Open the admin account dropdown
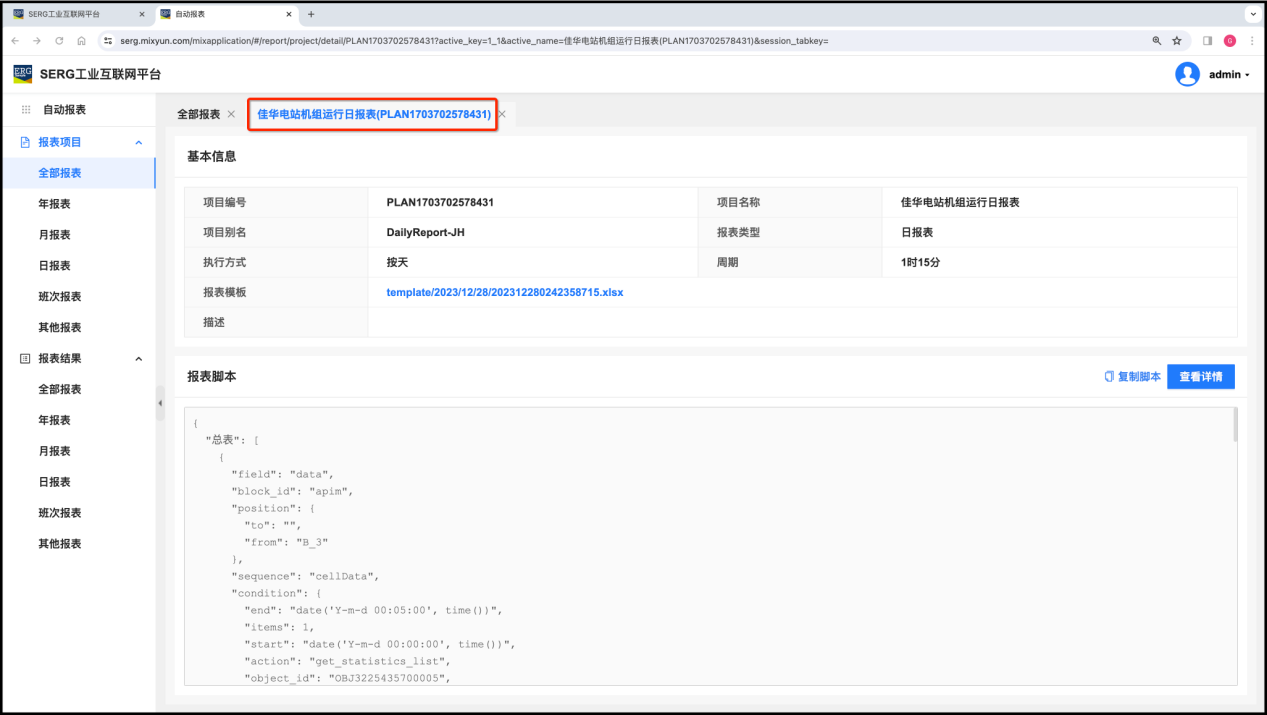Image resolution: width=1267 pixels, height=715 pixels. 1229,75
